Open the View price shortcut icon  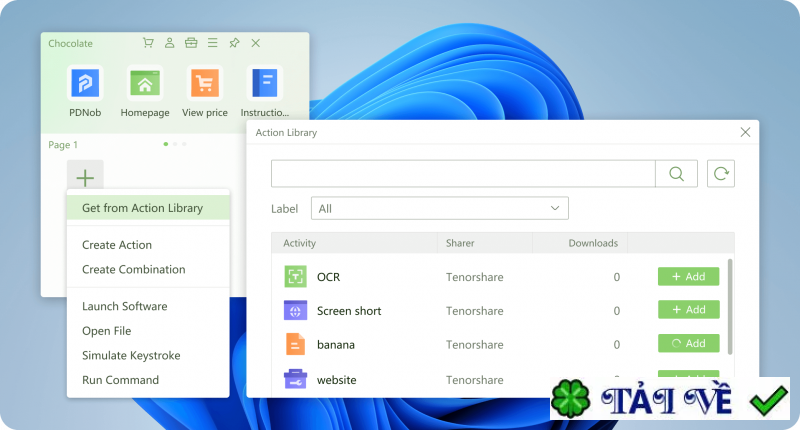click(205, 83)
